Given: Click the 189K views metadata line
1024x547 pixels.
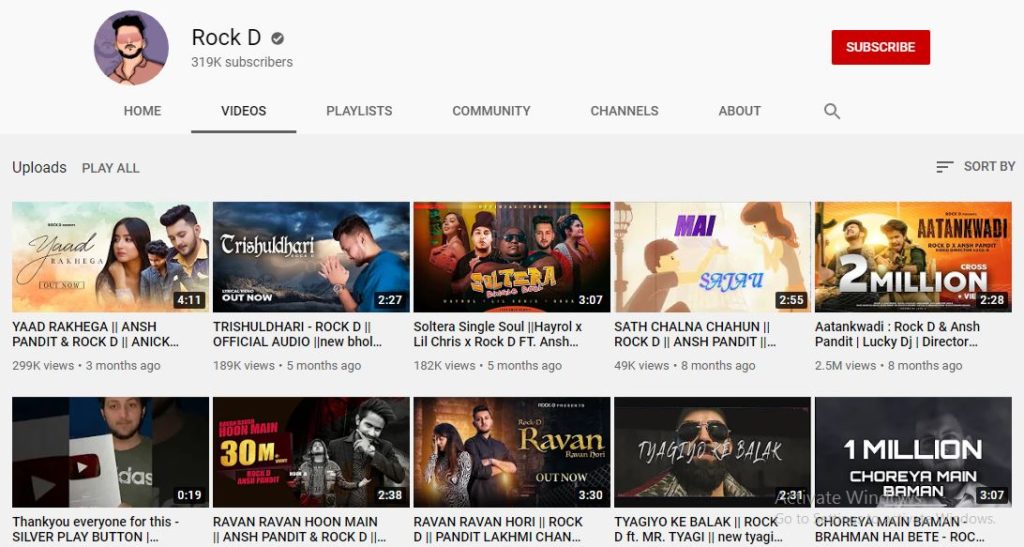Looking at the screenshot, I should 287,366.
